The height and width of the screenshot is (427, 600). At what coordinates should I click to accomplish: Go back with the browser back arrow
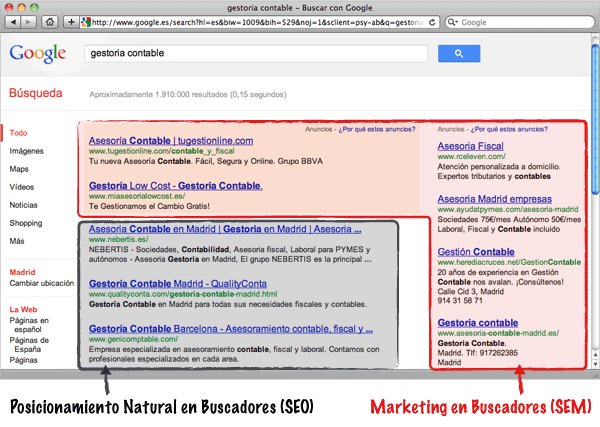click(x=13, y=22)
